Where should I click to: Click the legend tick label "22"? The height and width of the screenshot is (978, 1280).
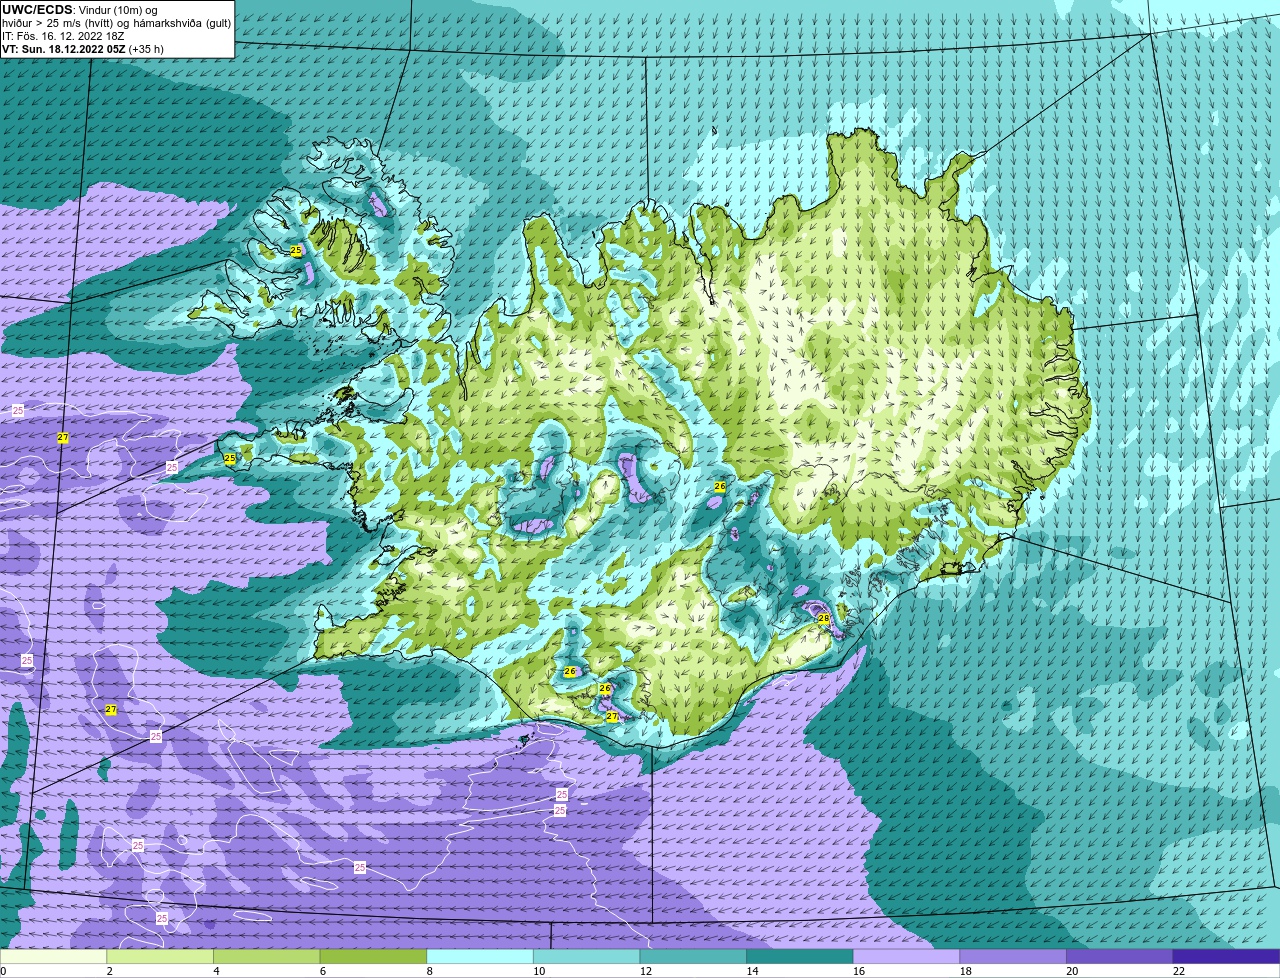click(1179, 971)
